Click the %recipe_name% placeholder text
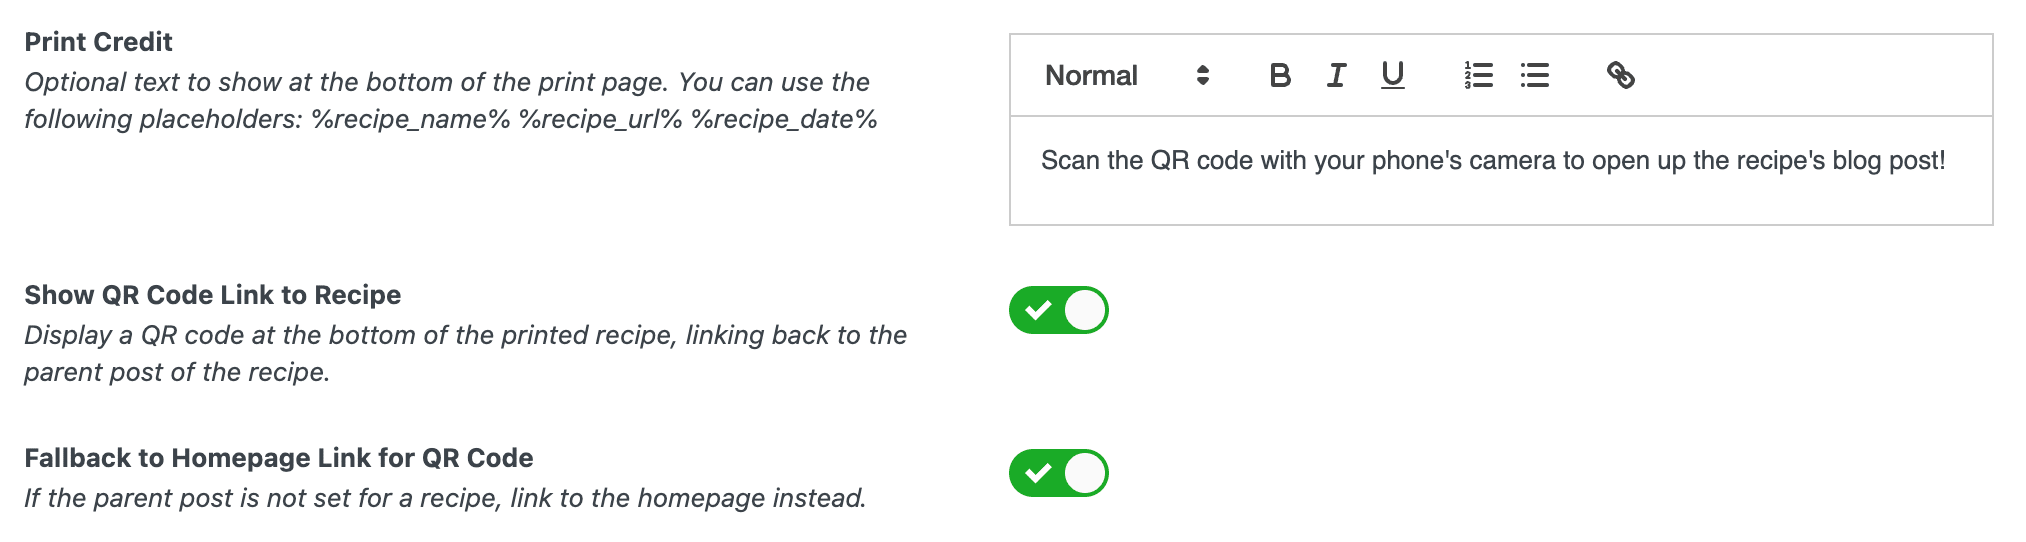The image size is (2026, 542). point(411,119)
